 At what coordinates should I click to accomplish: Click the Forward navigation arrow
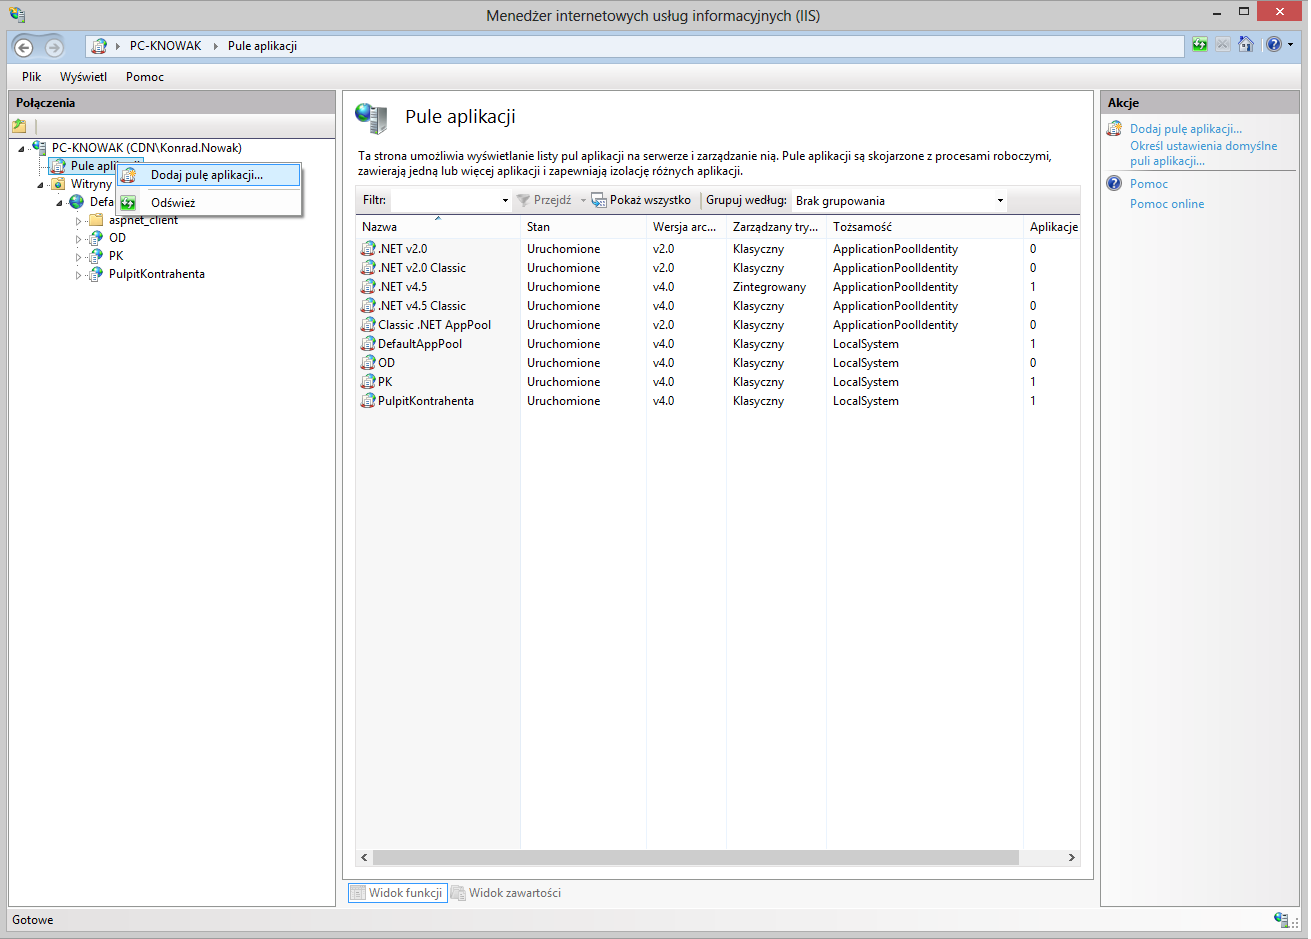pyautogui.click(x=54, y=47)
